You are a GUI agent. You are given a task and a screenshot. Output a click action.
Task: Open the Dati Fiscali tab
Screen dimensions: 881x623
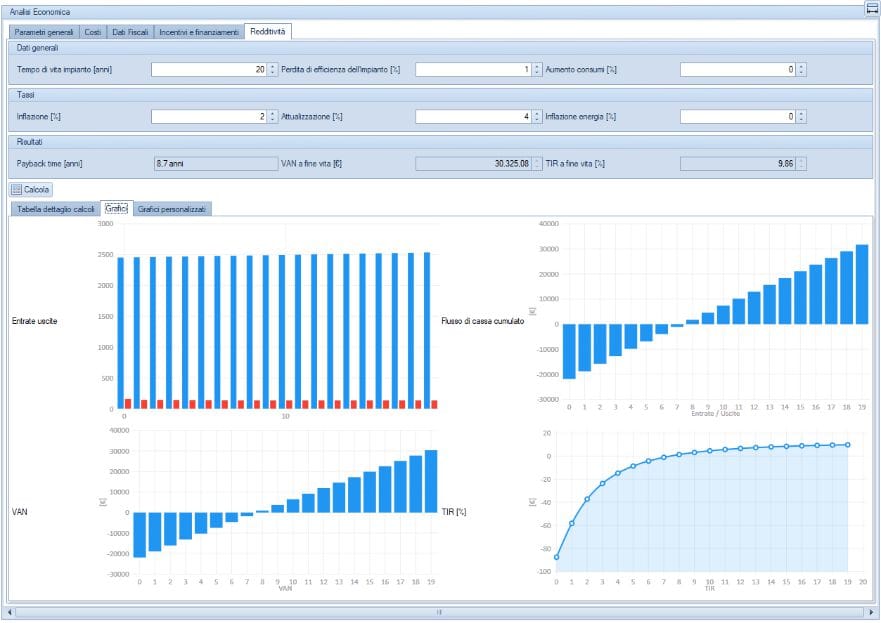pos(130,32)
